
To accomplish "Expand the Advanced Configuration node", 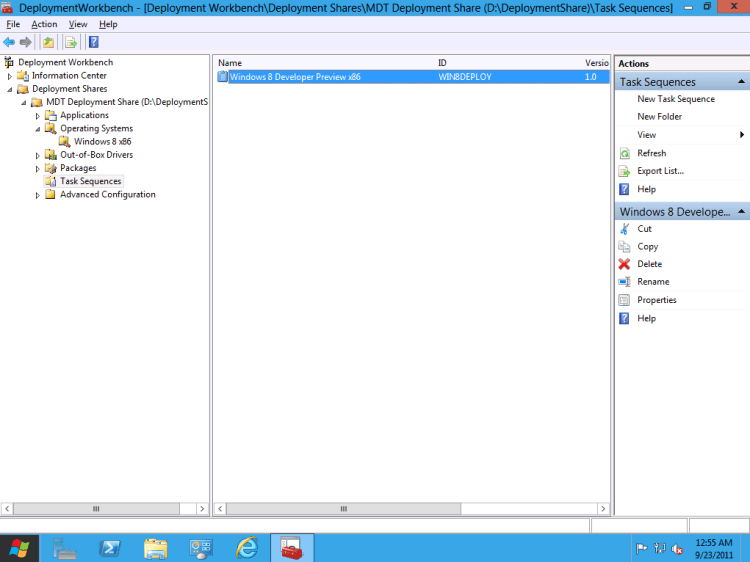I will coord(38,195).
